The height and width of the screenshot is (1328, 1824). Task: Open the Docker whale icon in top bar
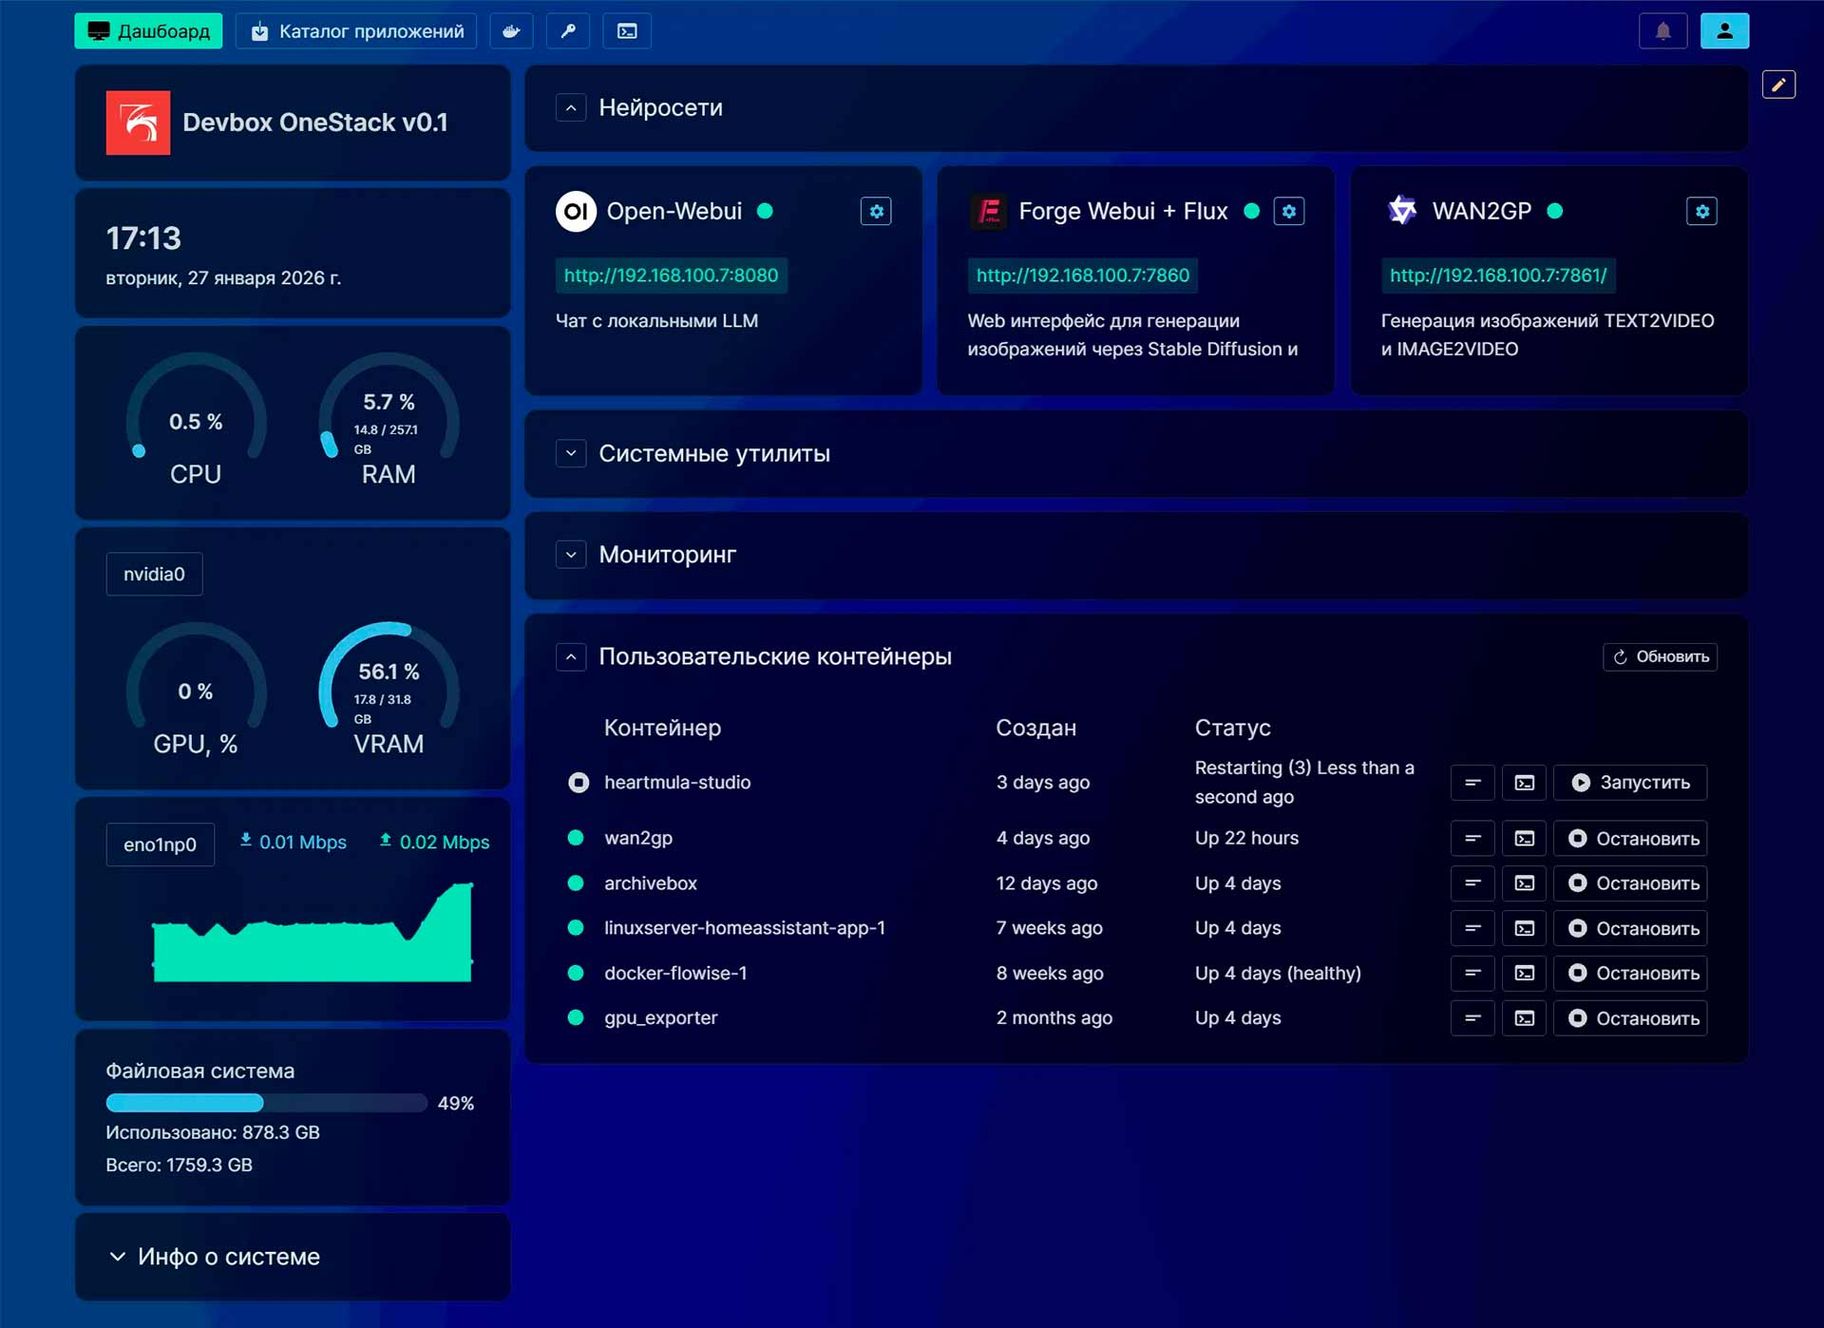point(511,31)
